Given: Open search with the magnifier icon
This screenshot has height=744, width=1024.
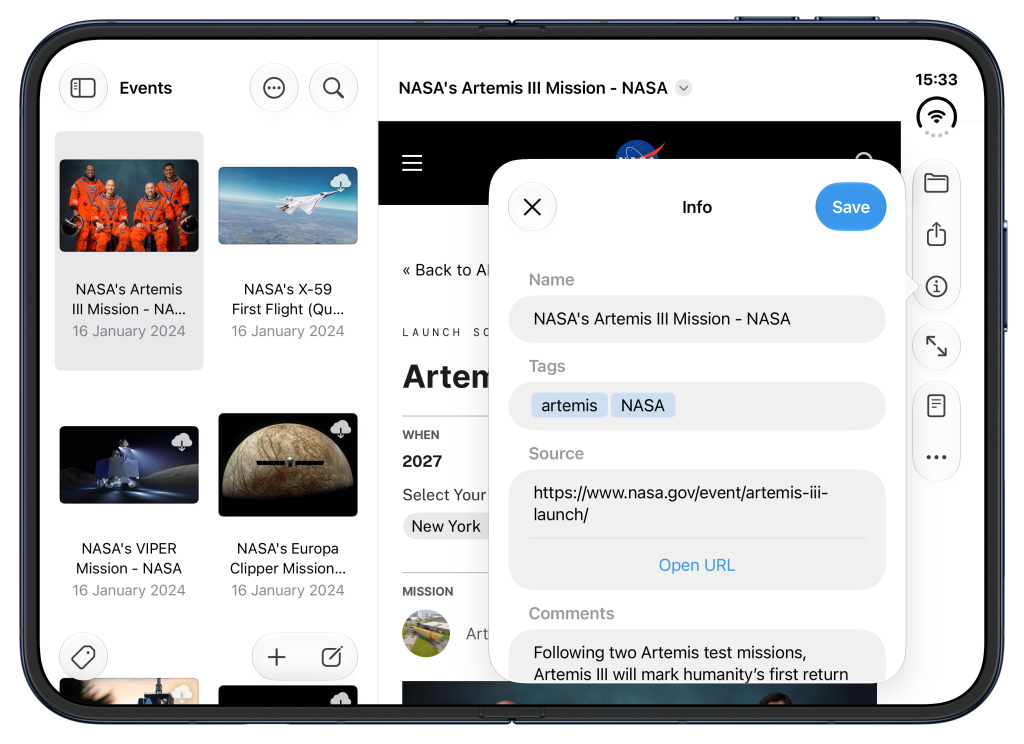Looking at the screenshot, I should (334, 88).
